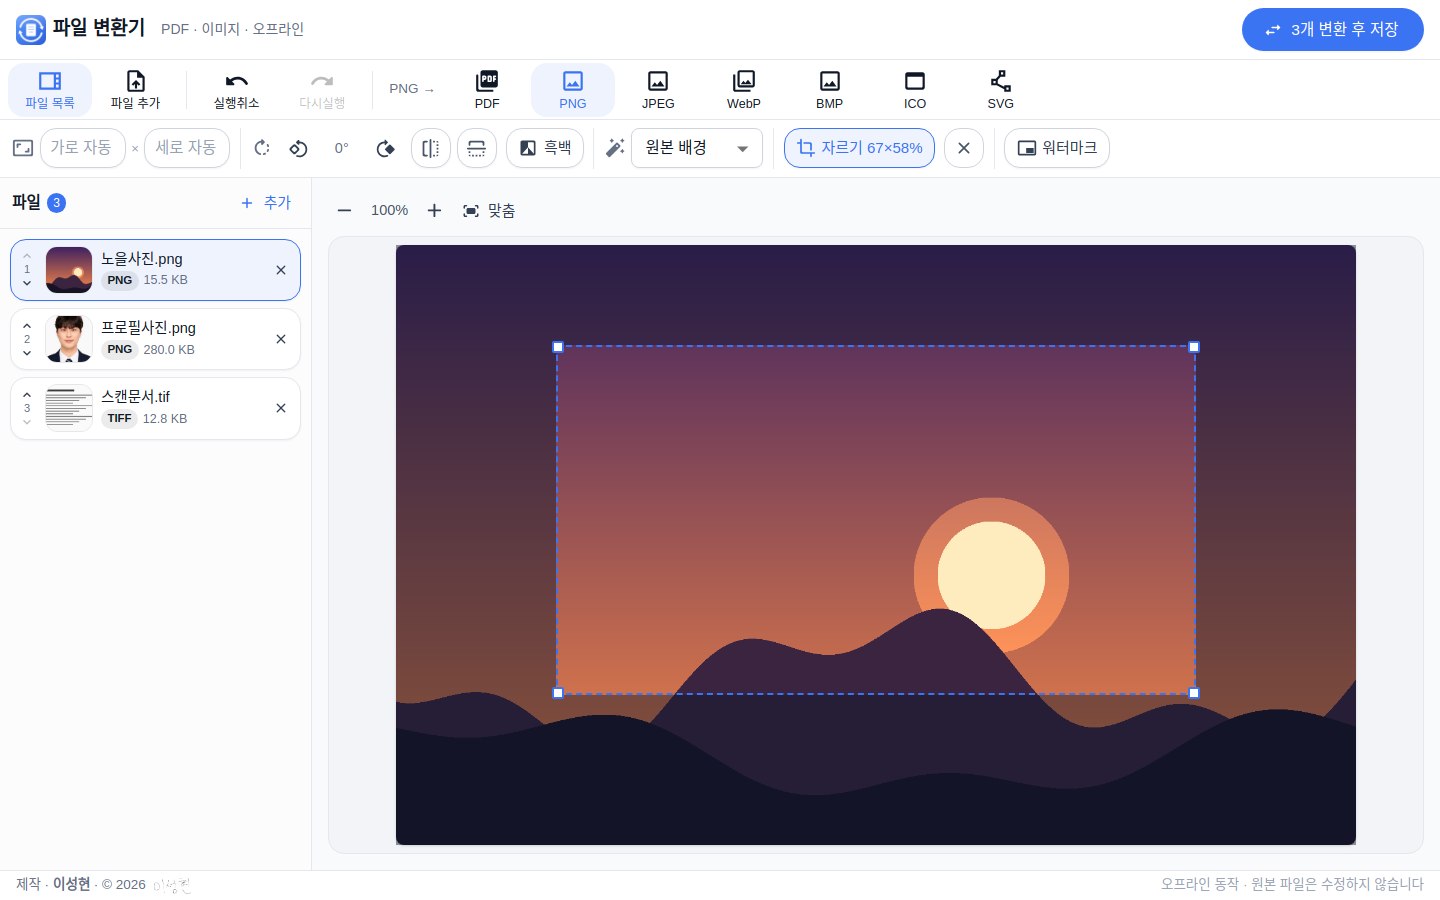Click the file count badge 3

pos(57,203)
